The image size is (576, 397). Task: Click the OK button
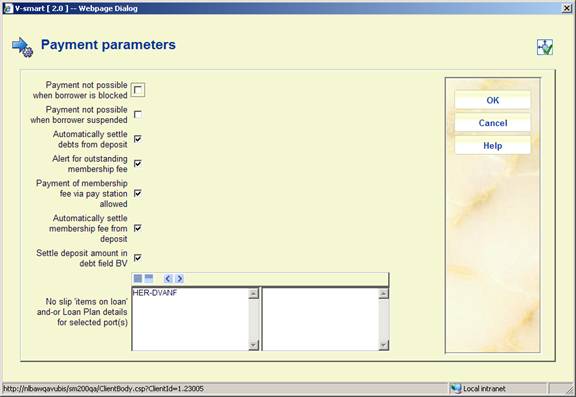[x=493, y=100]
